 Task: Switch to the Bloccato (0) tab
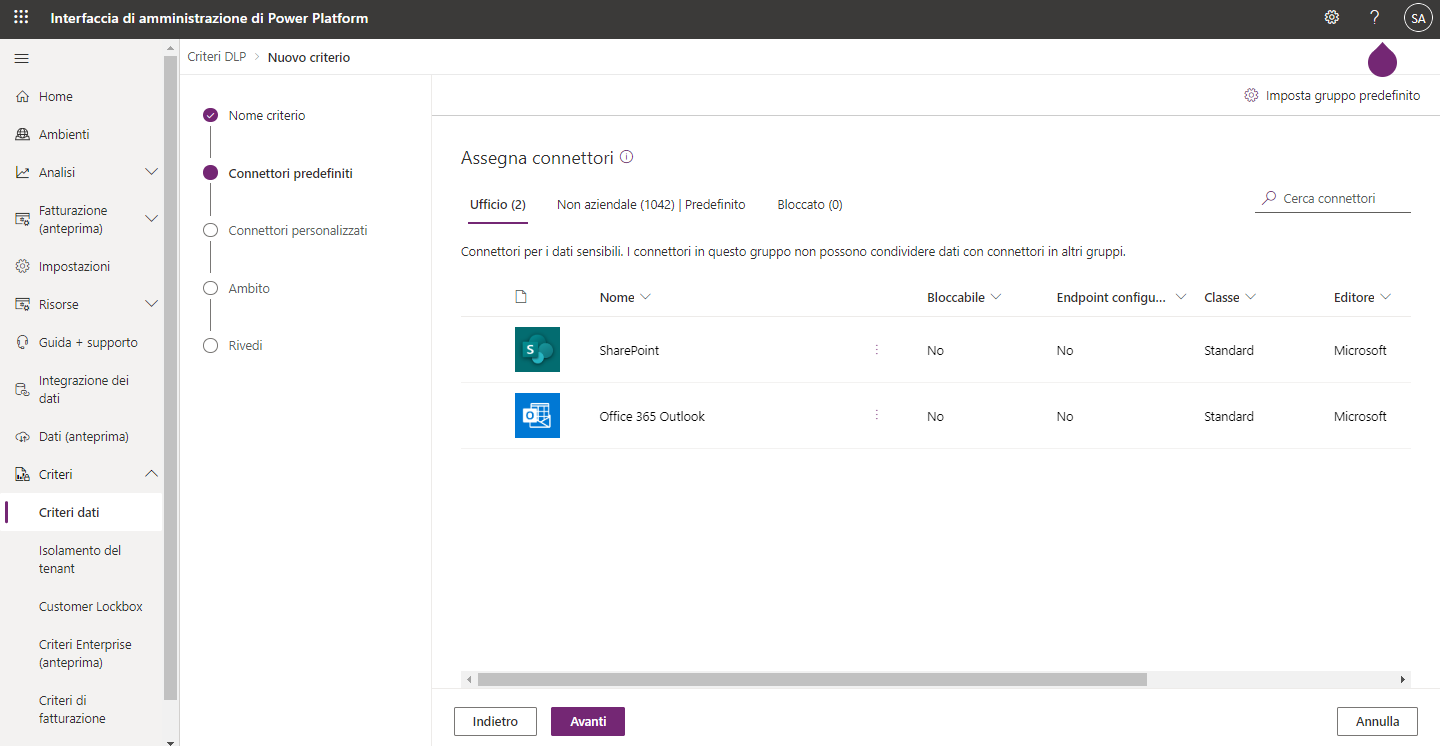(810, 204)
